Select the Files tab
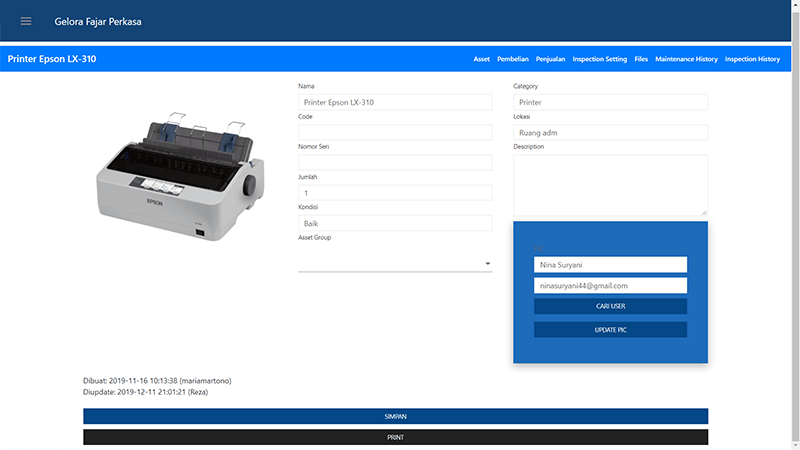 (x=641, y=59)
